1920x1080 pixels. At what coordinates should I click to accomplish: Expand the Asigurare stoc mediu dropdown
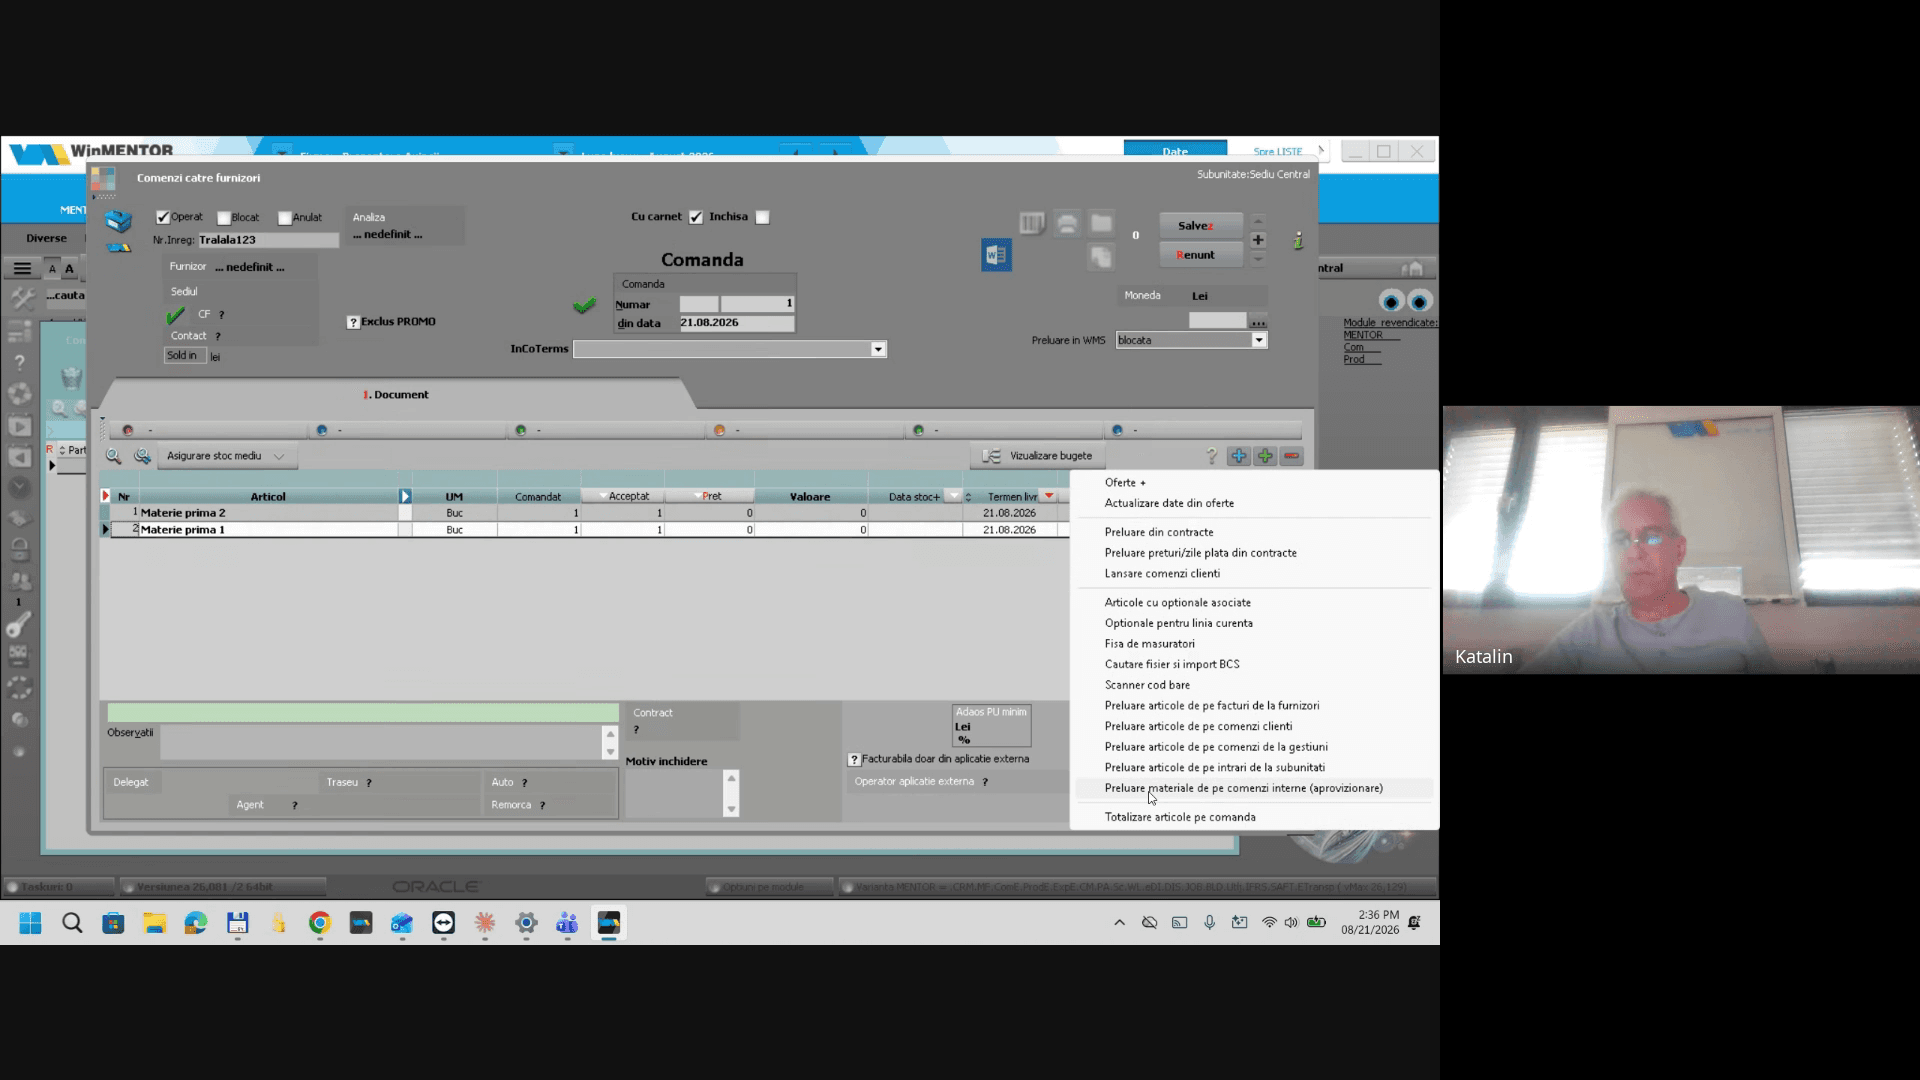coord(228,456)
